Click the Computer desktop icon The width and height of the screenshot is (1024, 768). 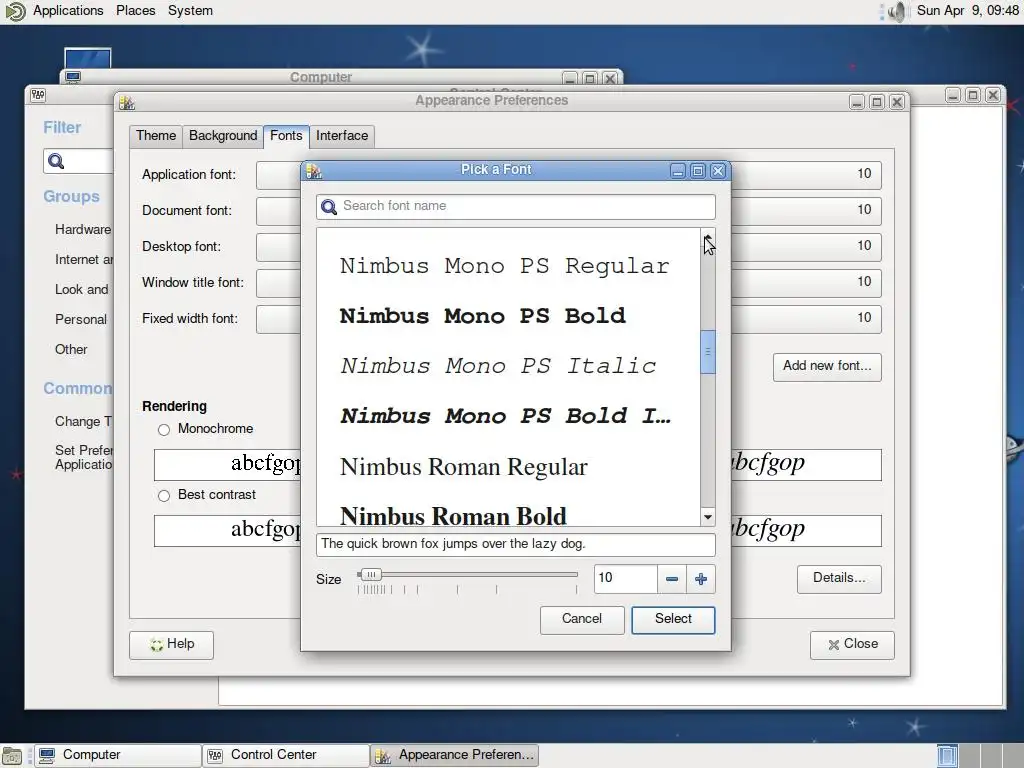click(88, 57)
